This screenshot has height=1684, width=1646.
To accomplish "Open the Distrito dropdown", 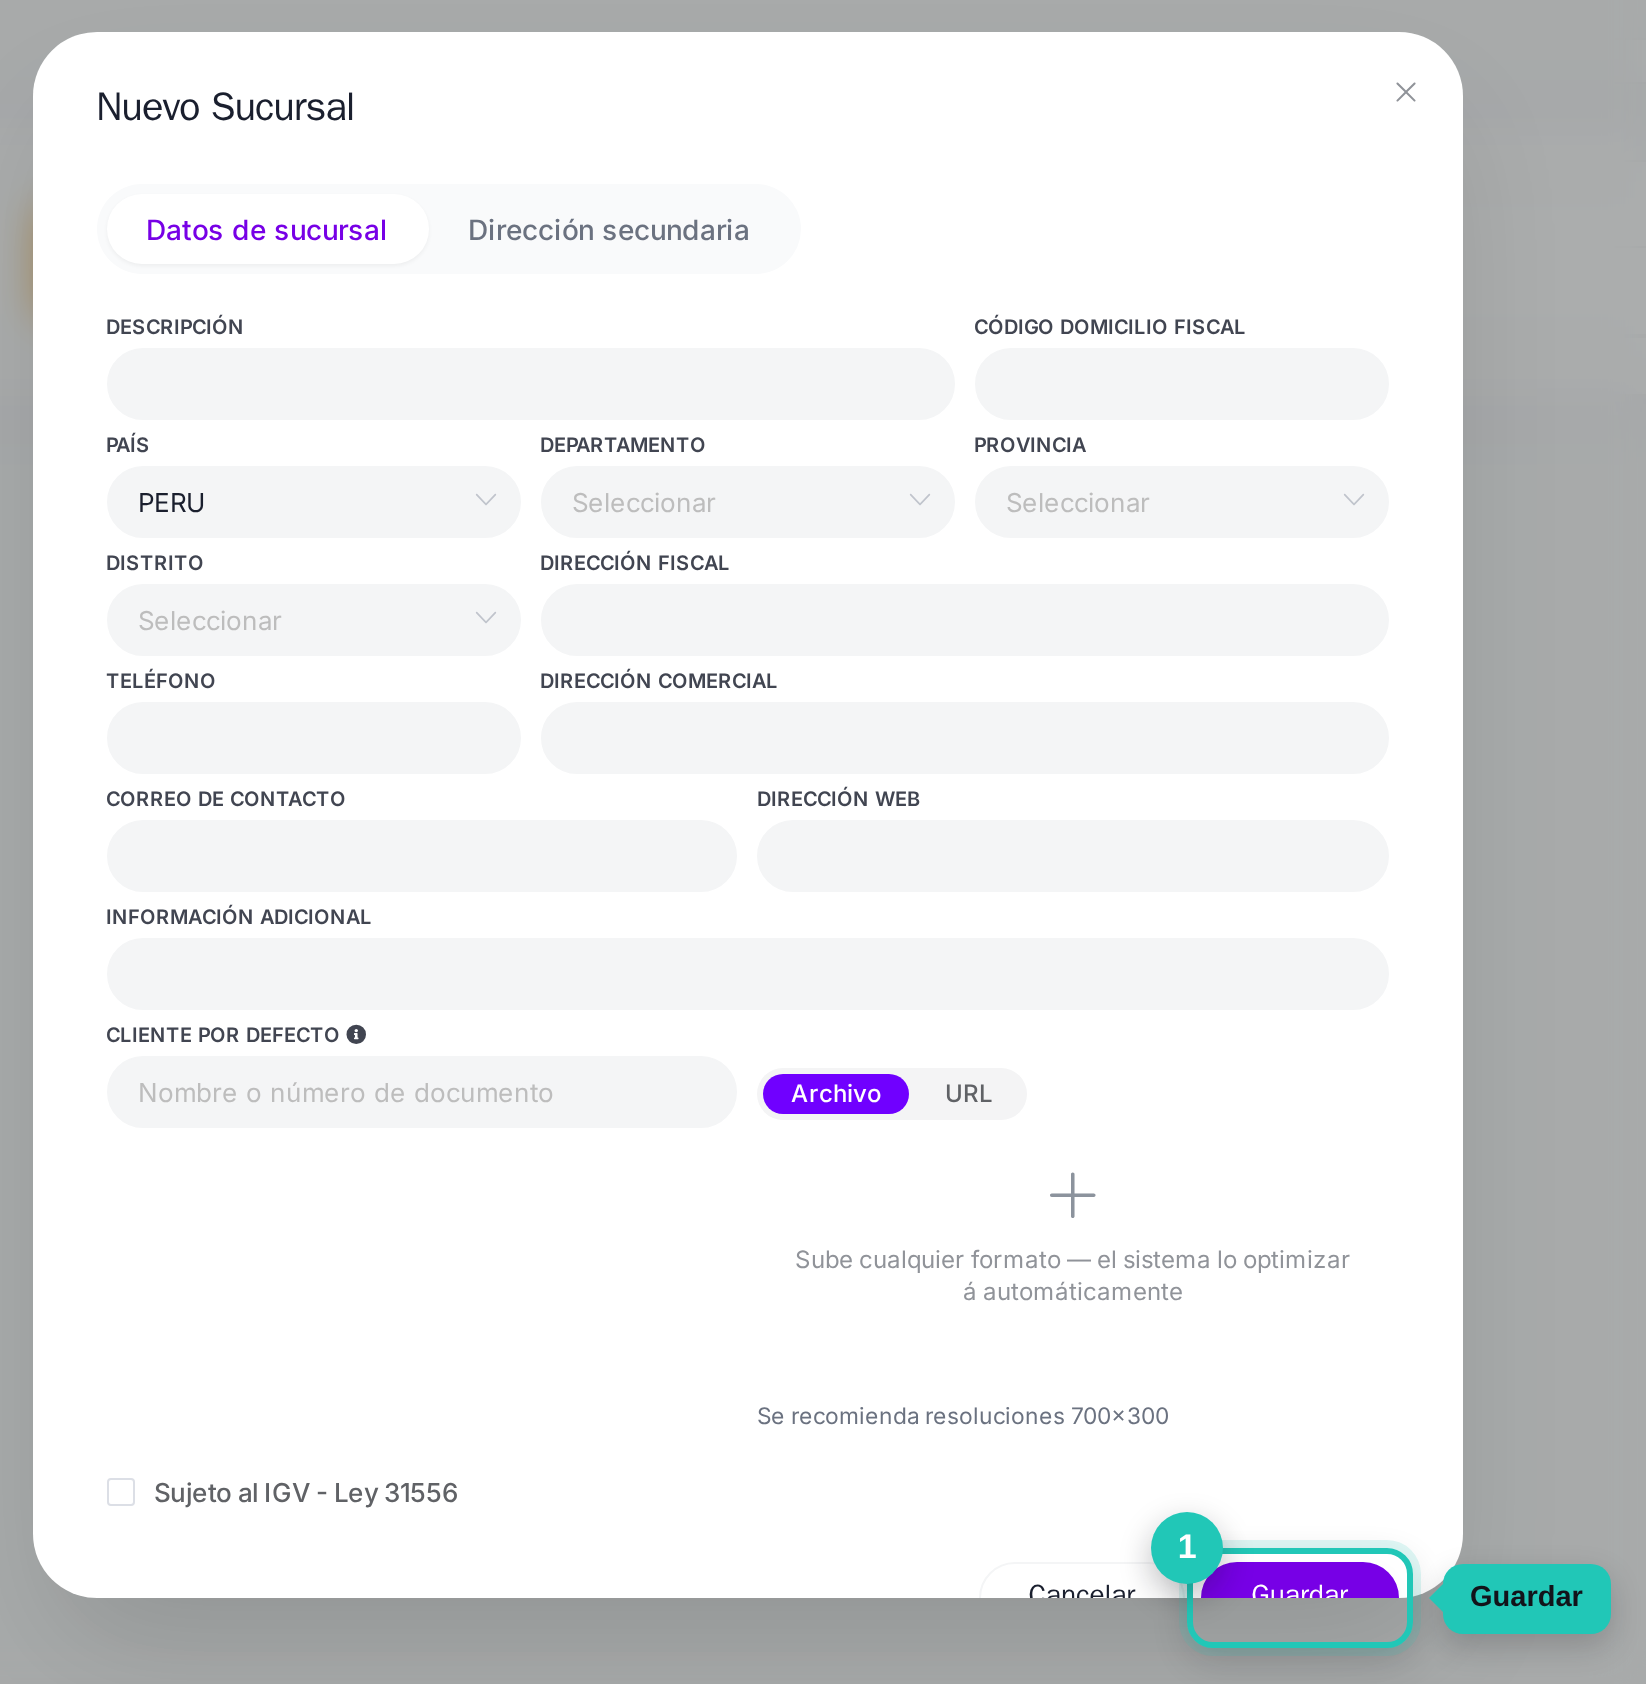I will pos(313,620).
